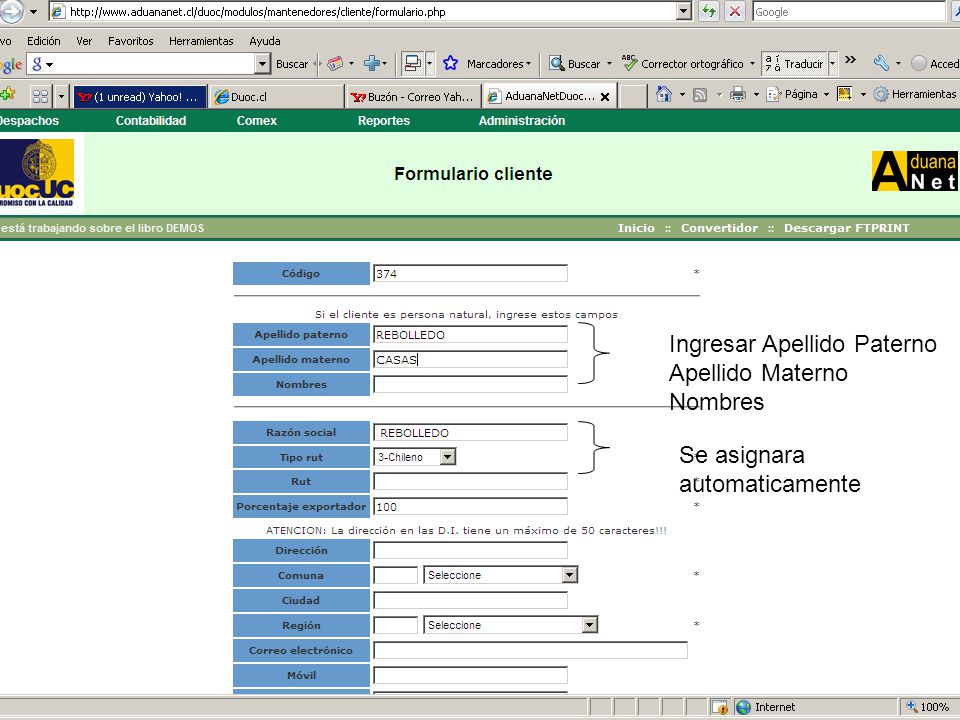This screenshot has height=720, width=960.
Task: Click the security shield icon in status bar
Action: [720, 707]
